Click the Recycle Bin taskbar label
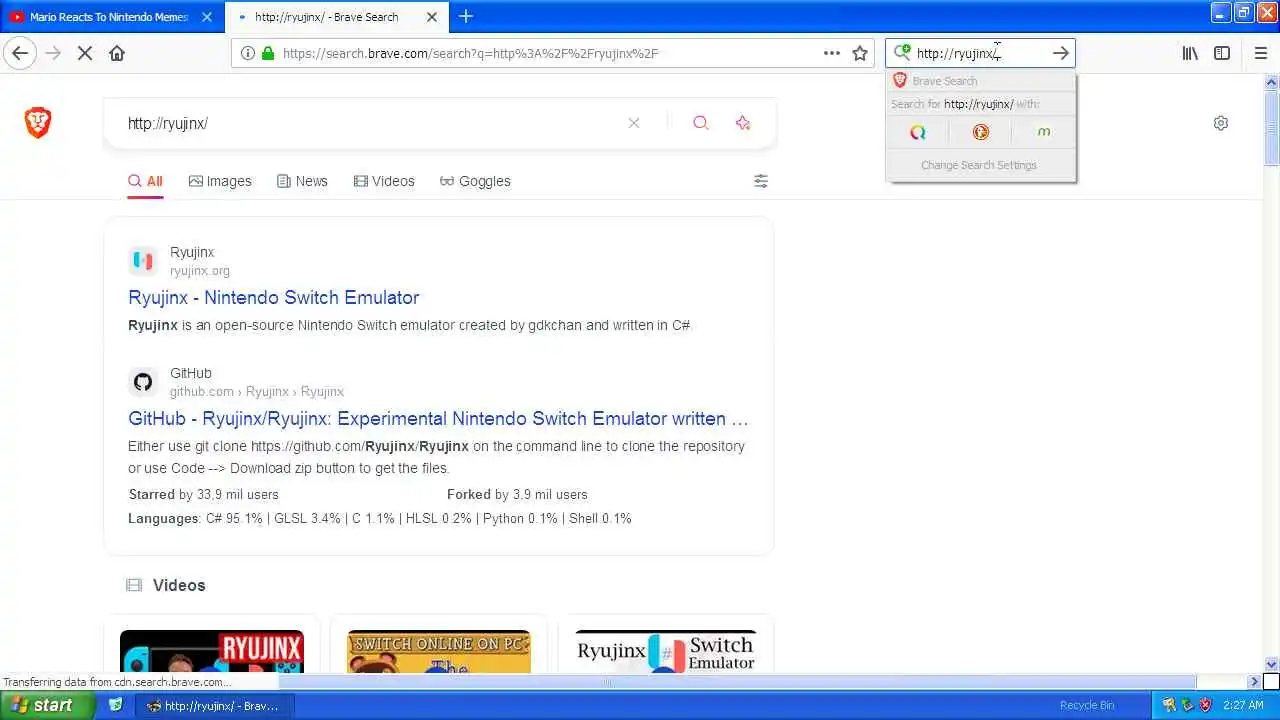The image size is (1280, 720). (x=1087, y=705)
